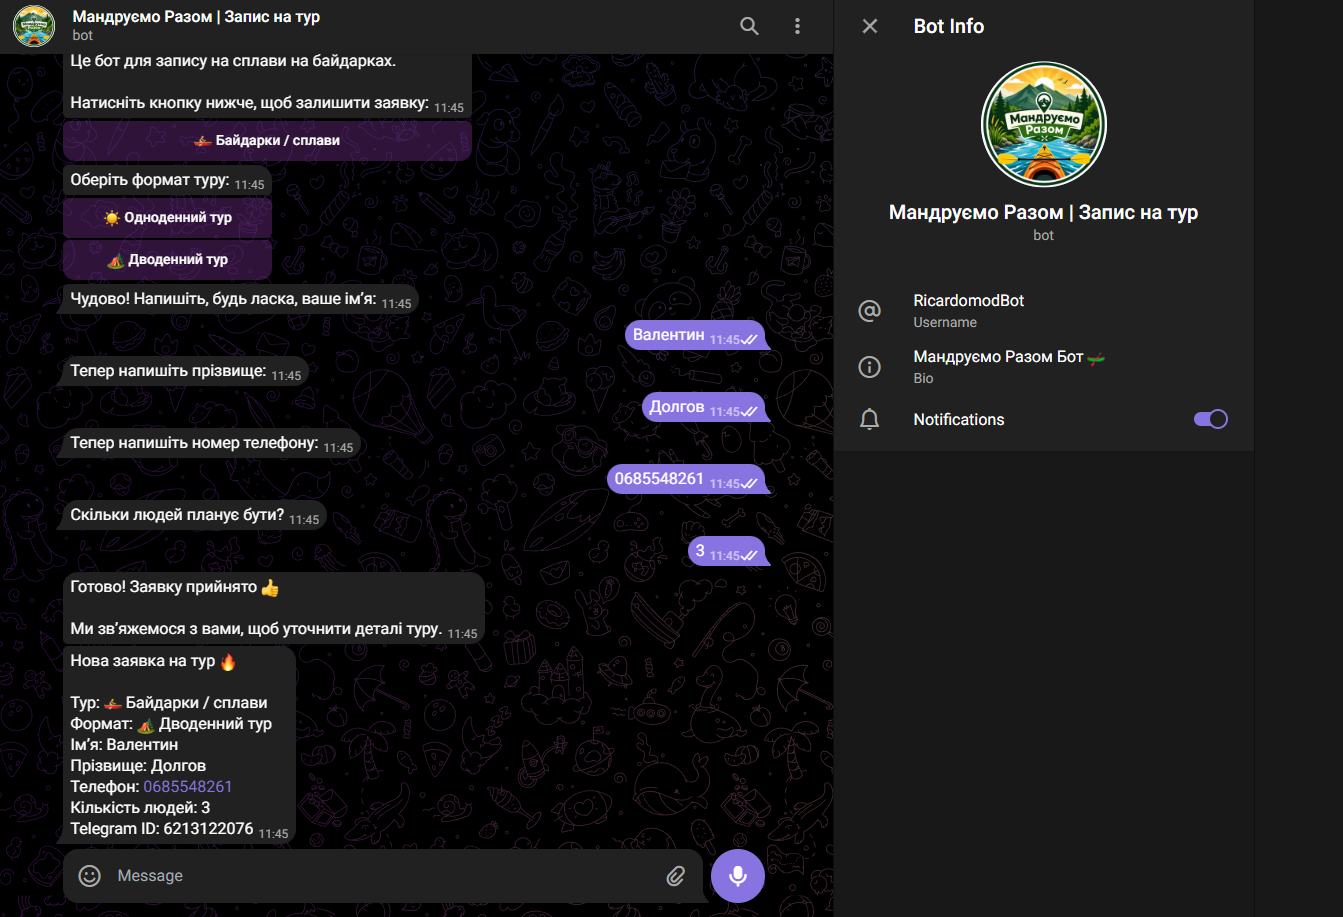Screen dimensions: 1343x917
Task: Open the large bot profile picture
Action: pos(1044,124)
